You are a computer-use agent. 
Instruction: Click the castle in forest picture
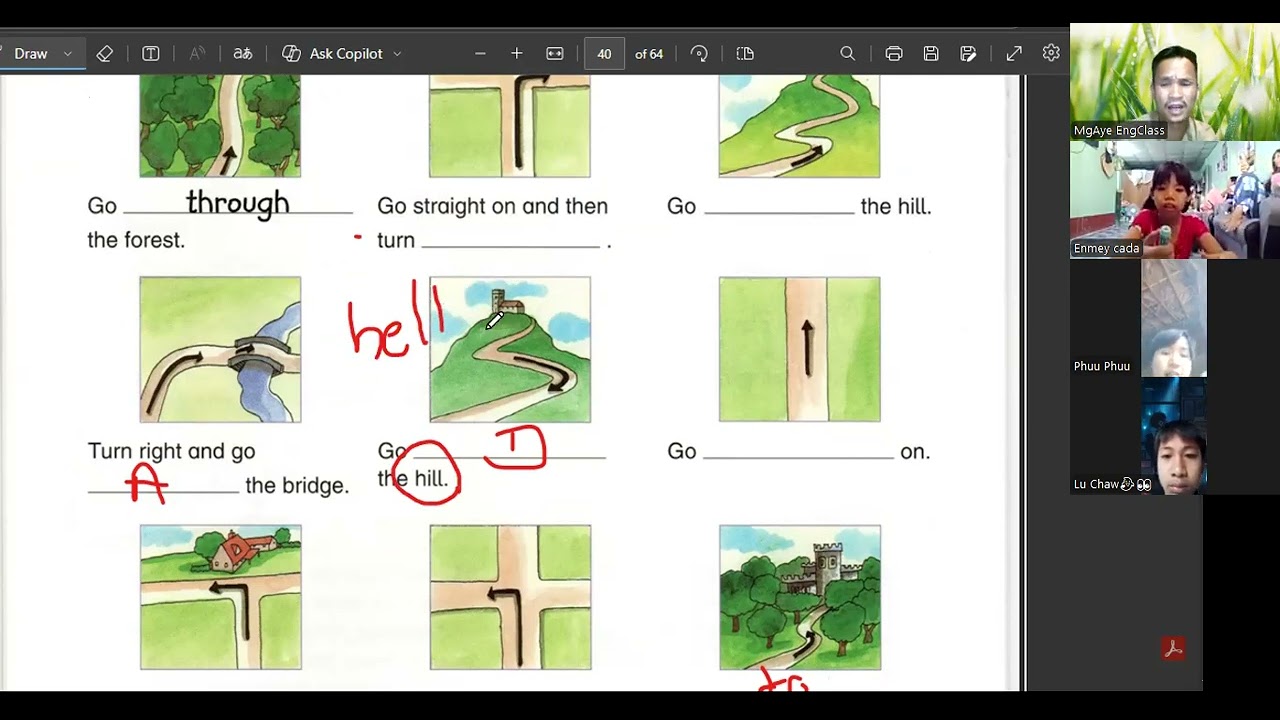pyautogui.click(x=800, y=597)
